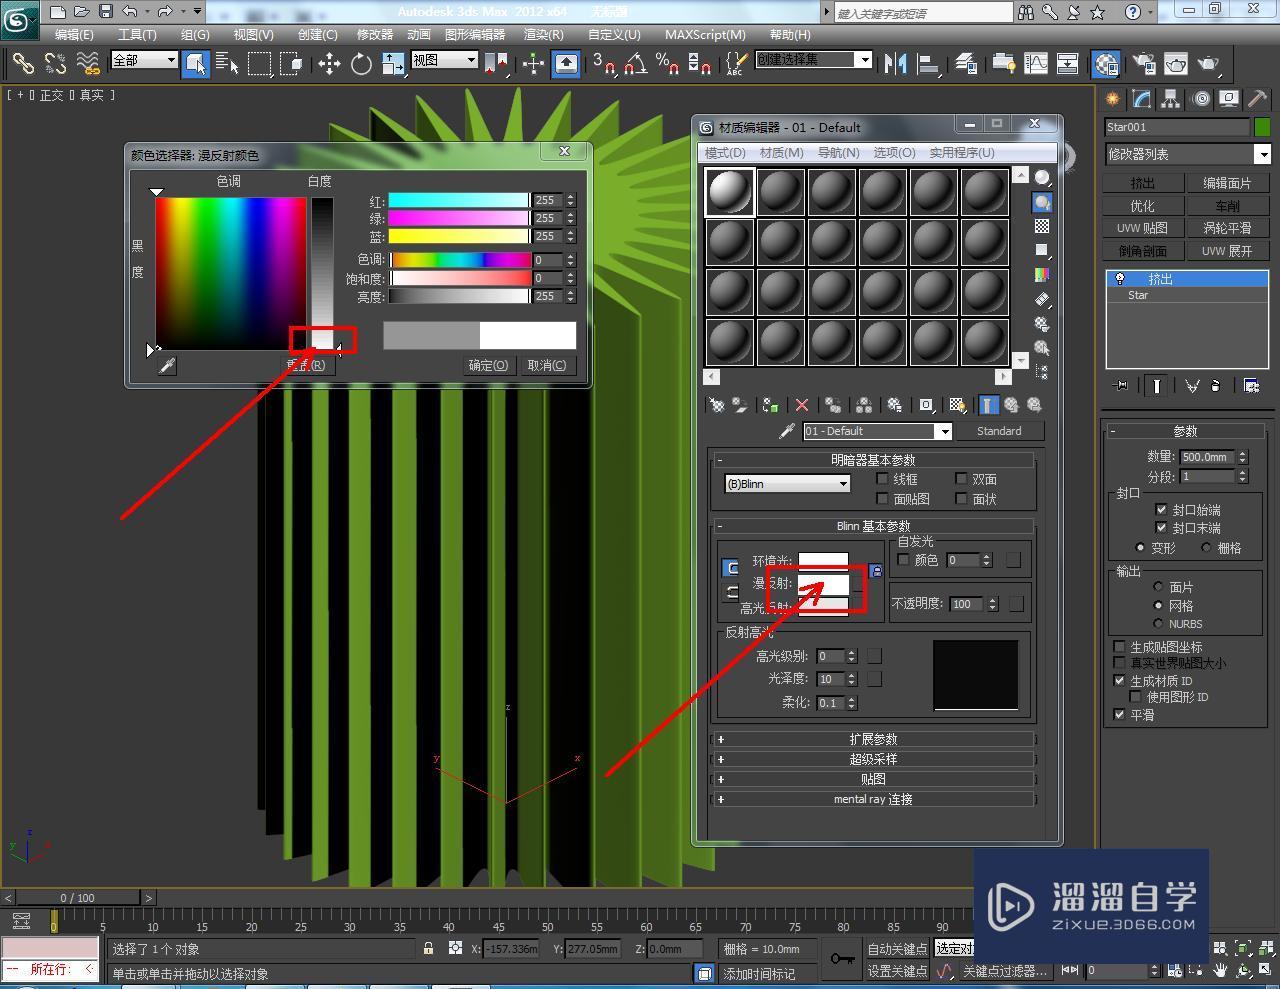Image resolution: width=1280 pixels, height=989 pixels.
Task: Open the Material Editor toolbar icon
Action: pyautogui.click(x=1106, y=64)
